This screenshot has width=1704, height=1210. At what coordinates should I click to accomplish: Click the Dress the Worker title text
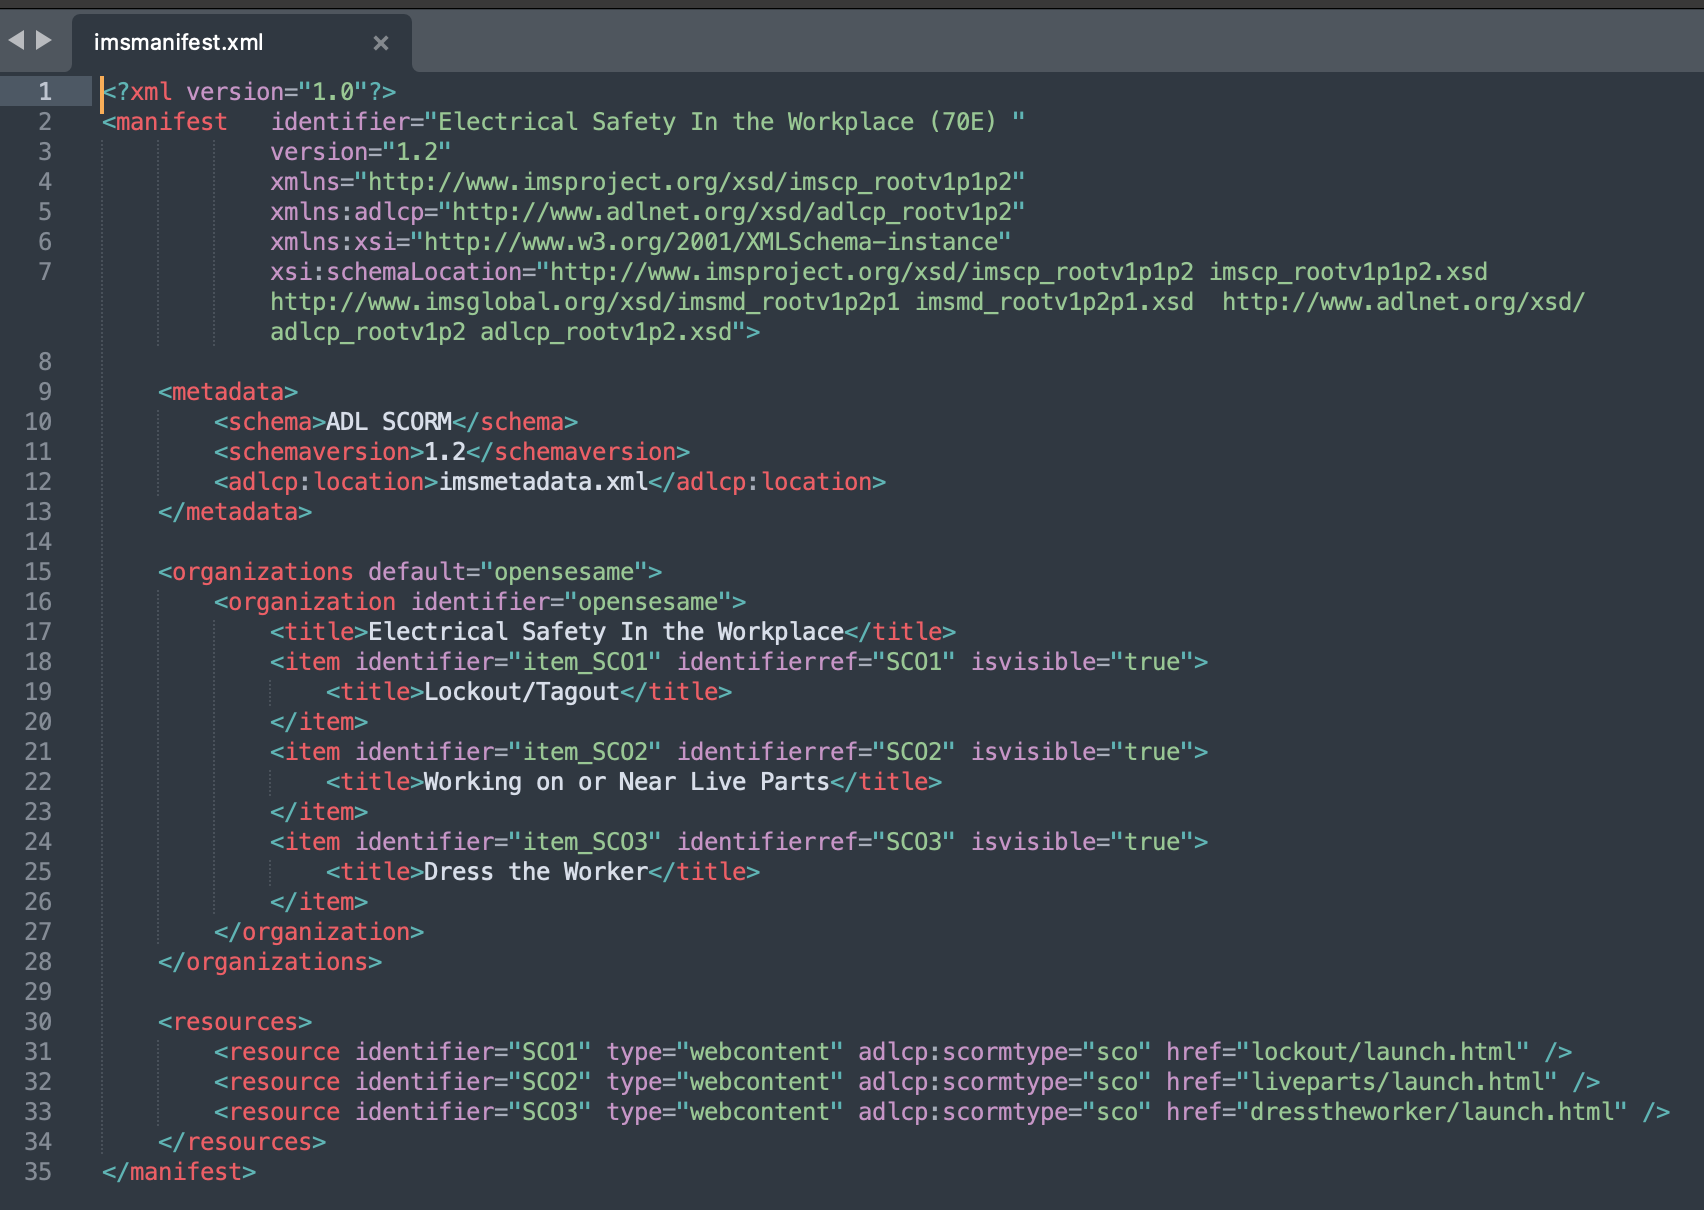click(536, 872)
